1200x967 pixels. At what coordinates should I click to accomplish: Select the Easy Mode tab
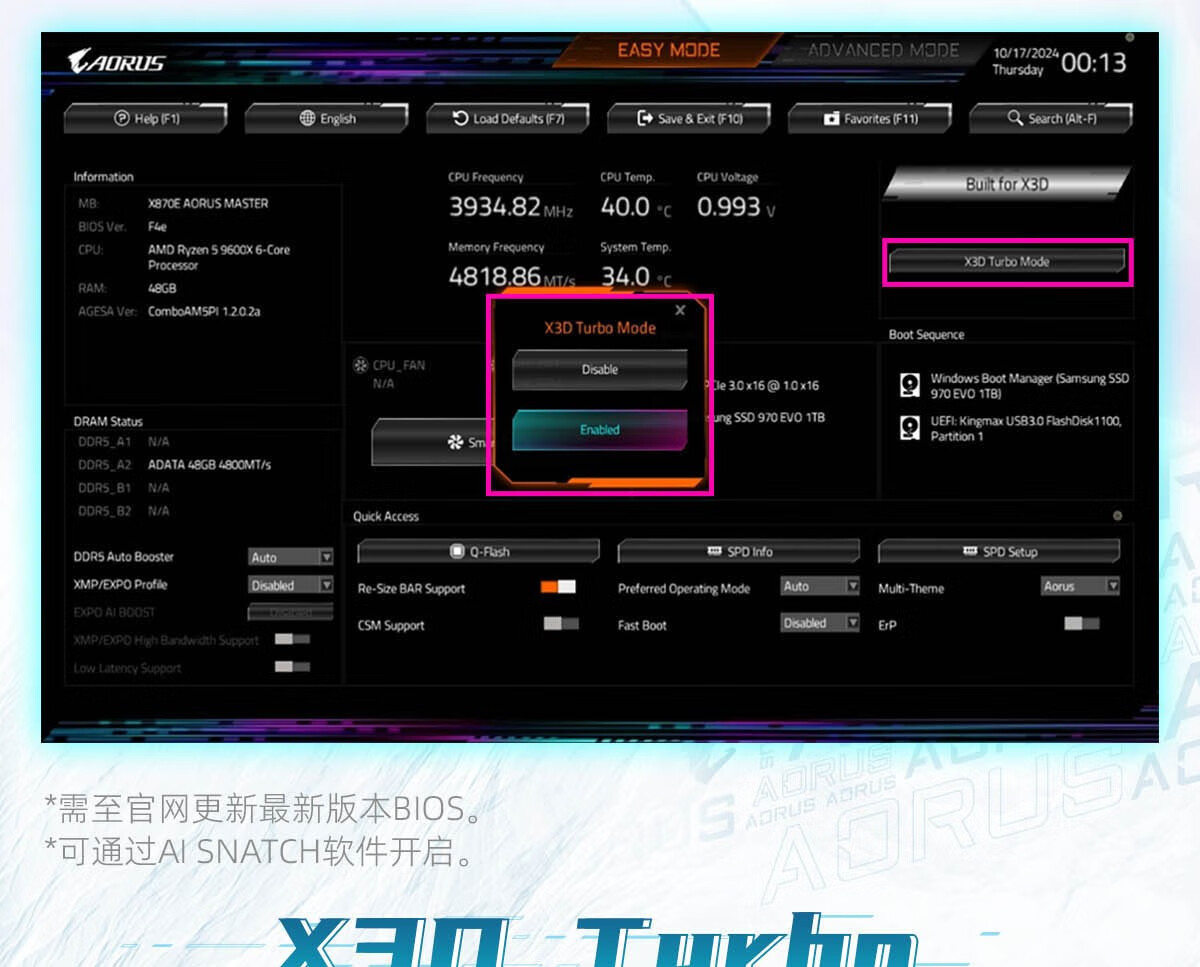(668, 50)
